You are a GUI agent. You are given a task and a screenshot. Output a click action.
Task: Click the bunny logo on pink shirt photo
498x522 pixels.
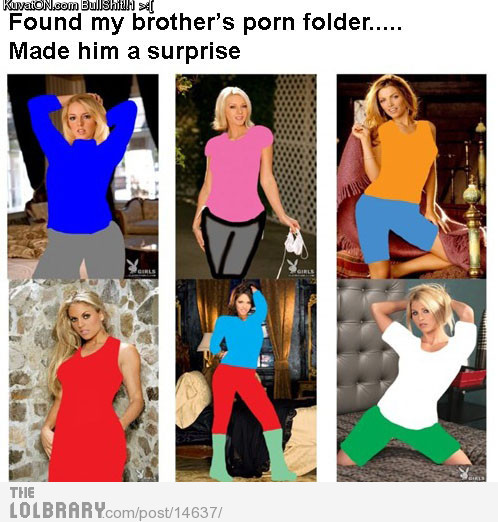pyautogui.click(x=293, y=266)
